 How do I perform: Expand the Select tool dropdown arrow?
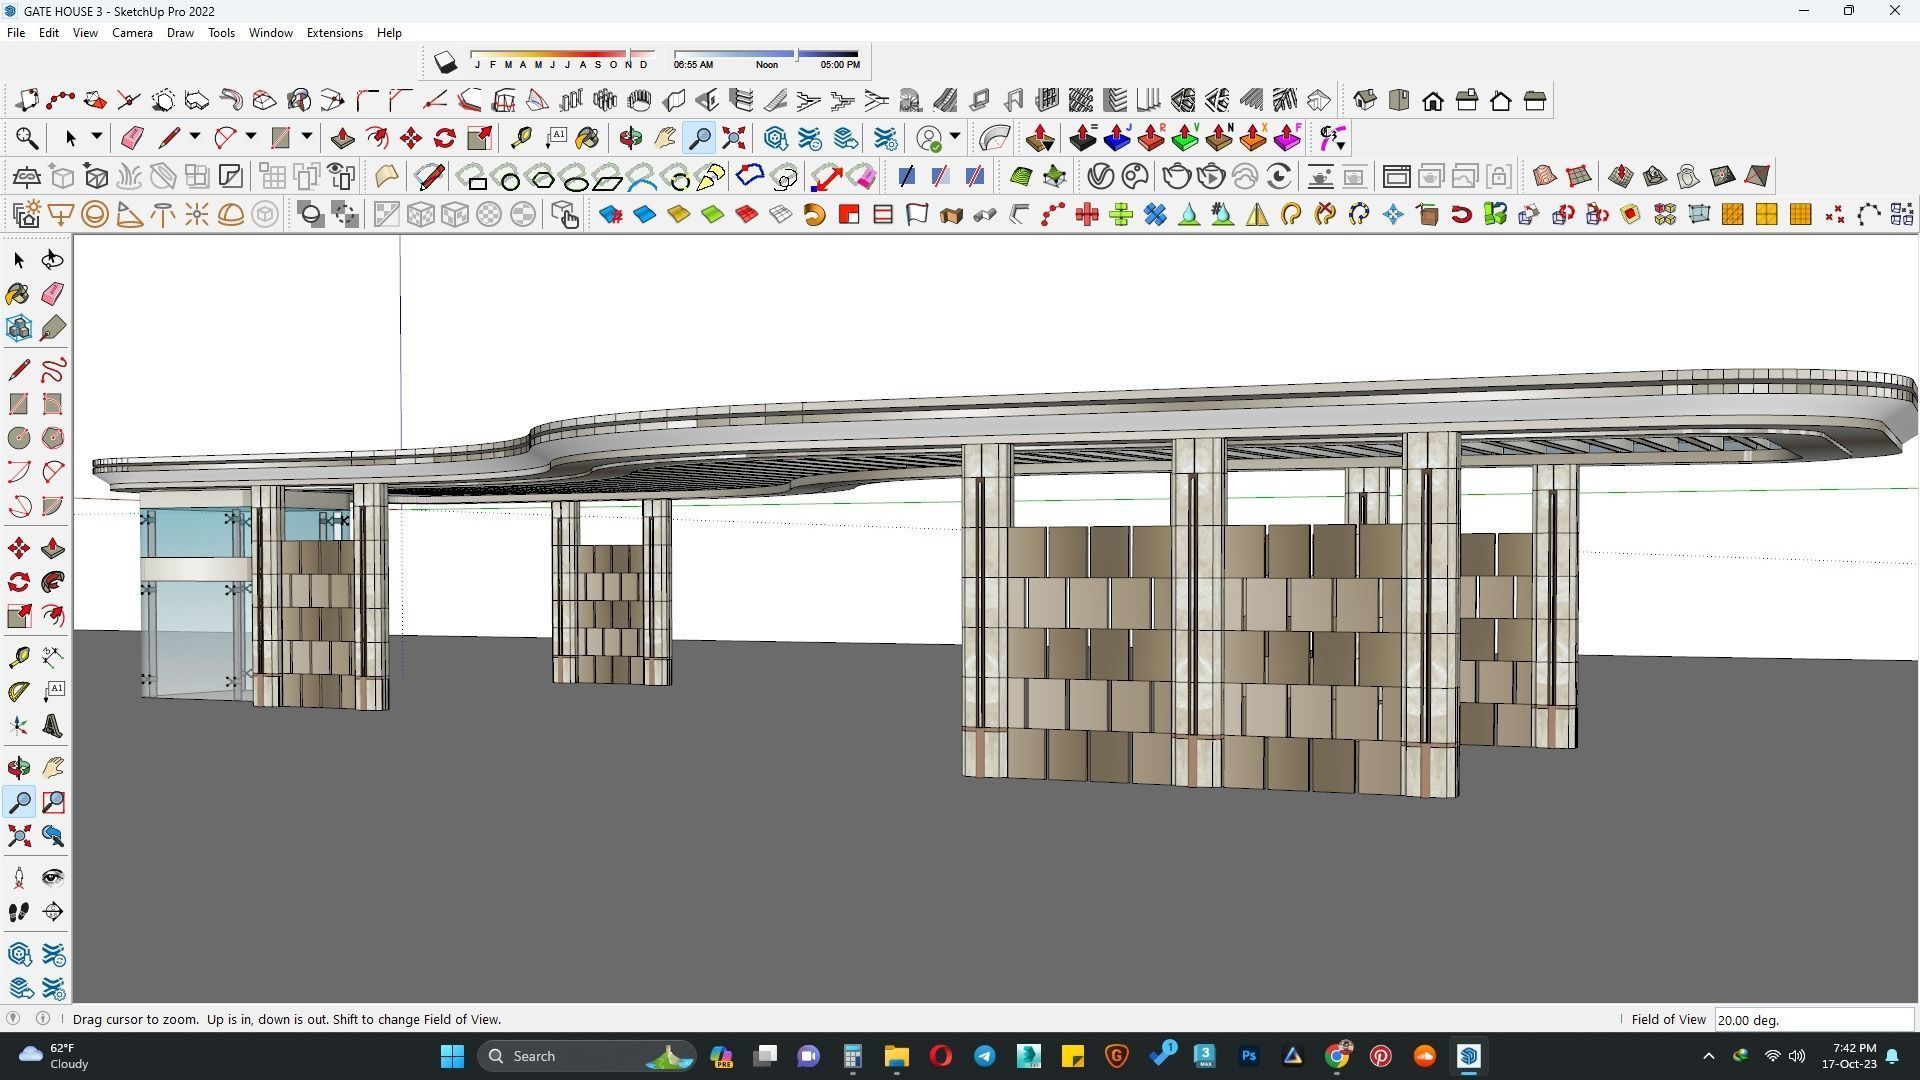(96, 137)
